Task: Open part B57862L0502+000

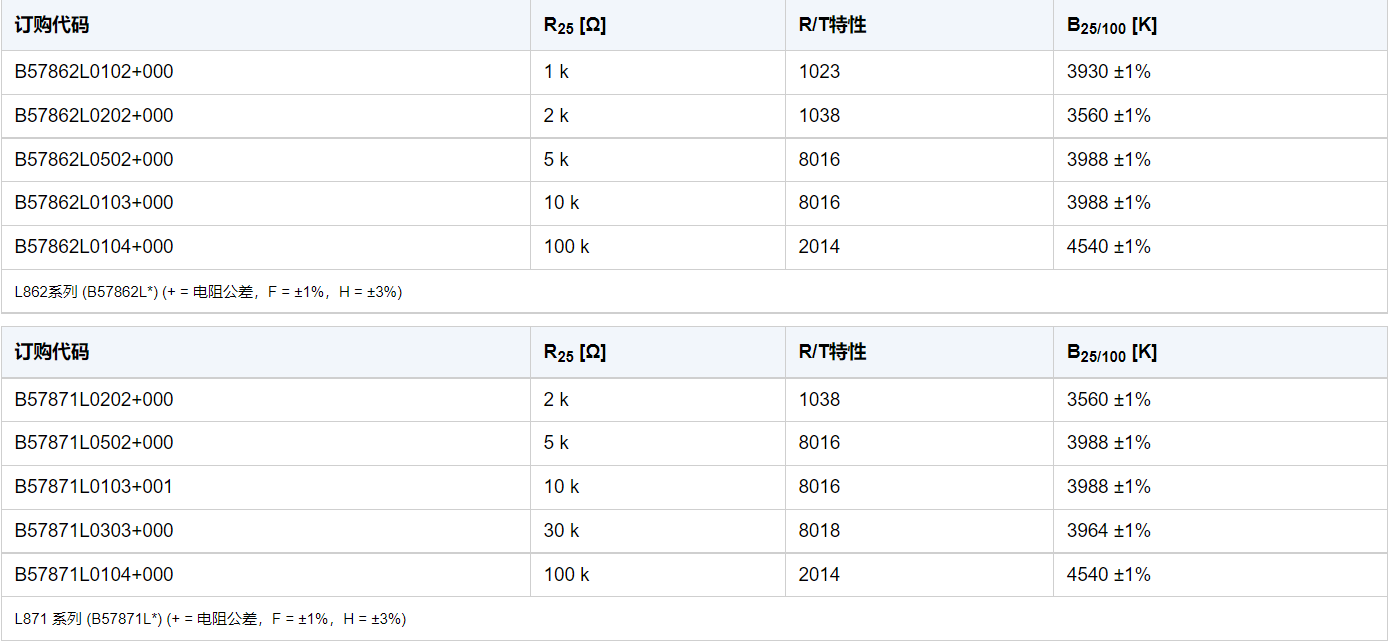Action: tap(94, 160)
